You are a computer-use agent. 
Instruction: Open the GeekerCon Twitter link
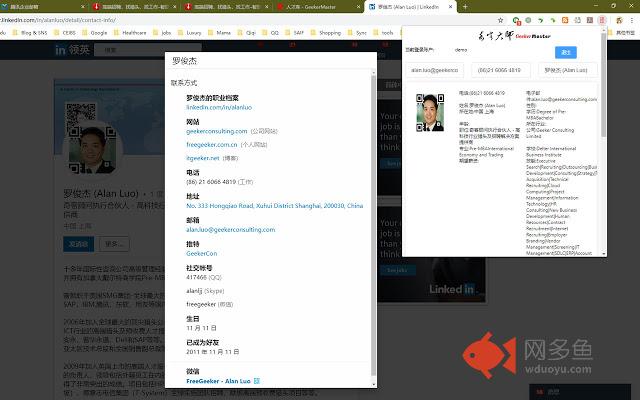click(202, 253)
